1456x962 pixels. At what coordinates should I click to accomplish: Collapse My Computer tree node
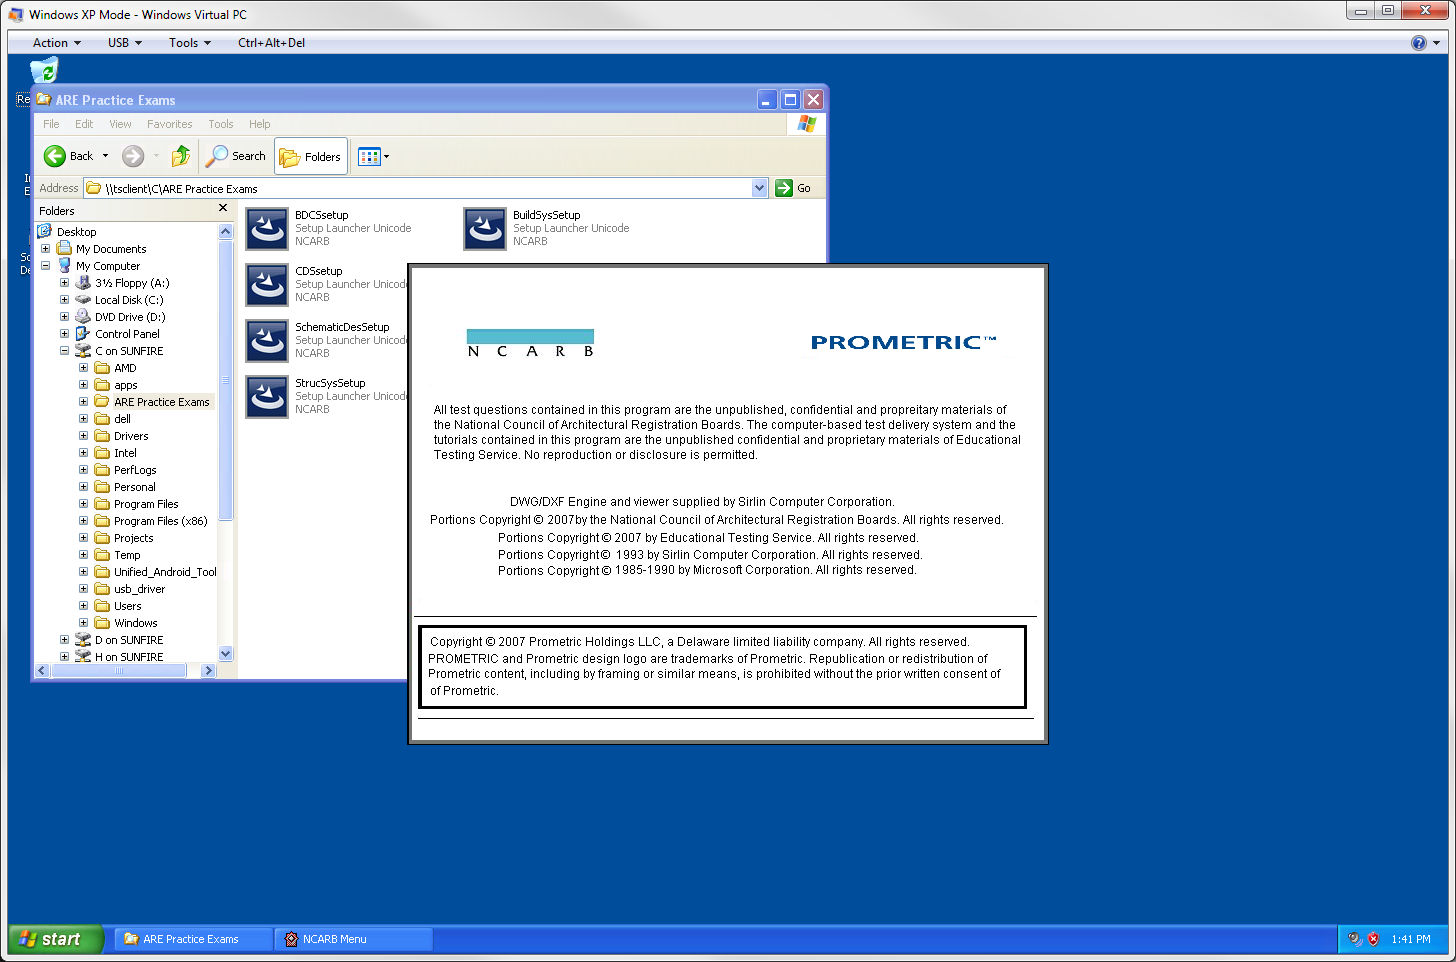tap(45, 266)
